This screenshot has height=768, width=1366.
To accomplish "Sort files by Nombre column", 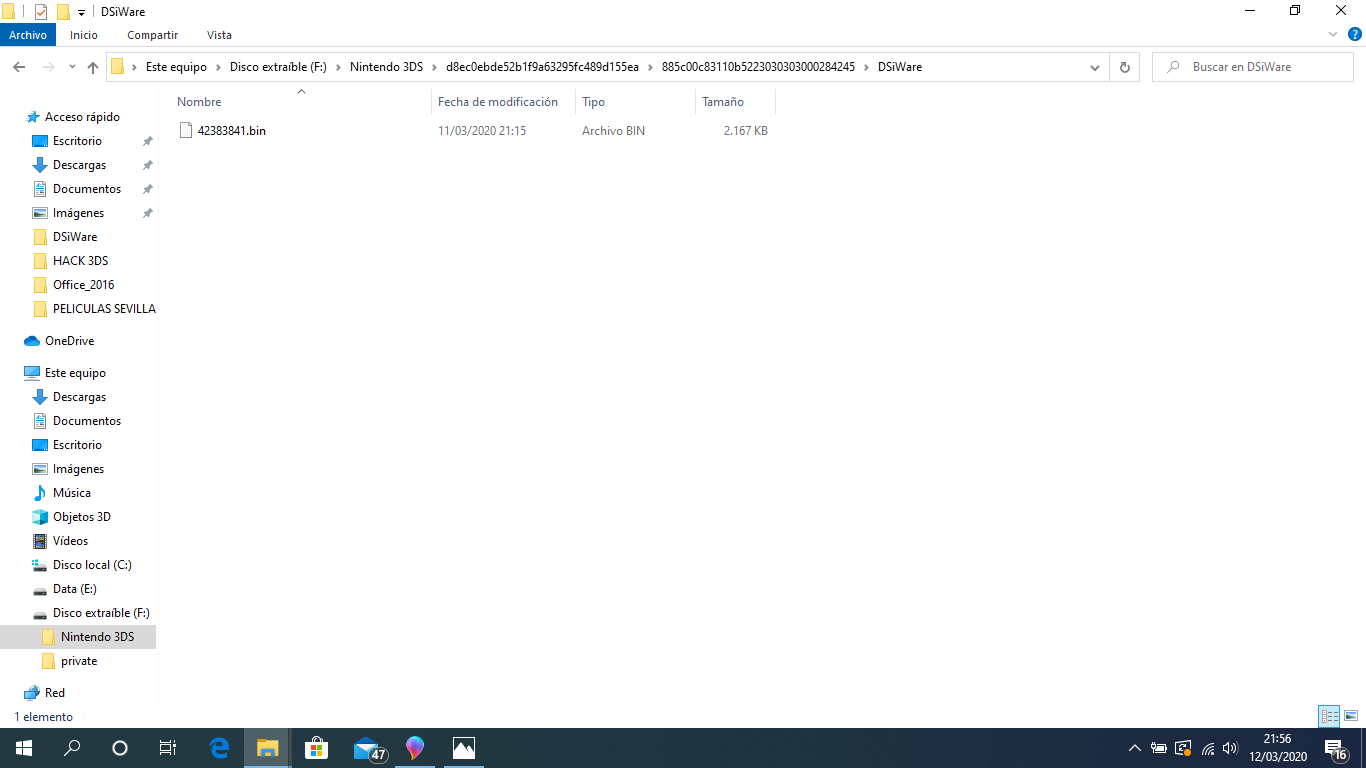I will point(199,102).
